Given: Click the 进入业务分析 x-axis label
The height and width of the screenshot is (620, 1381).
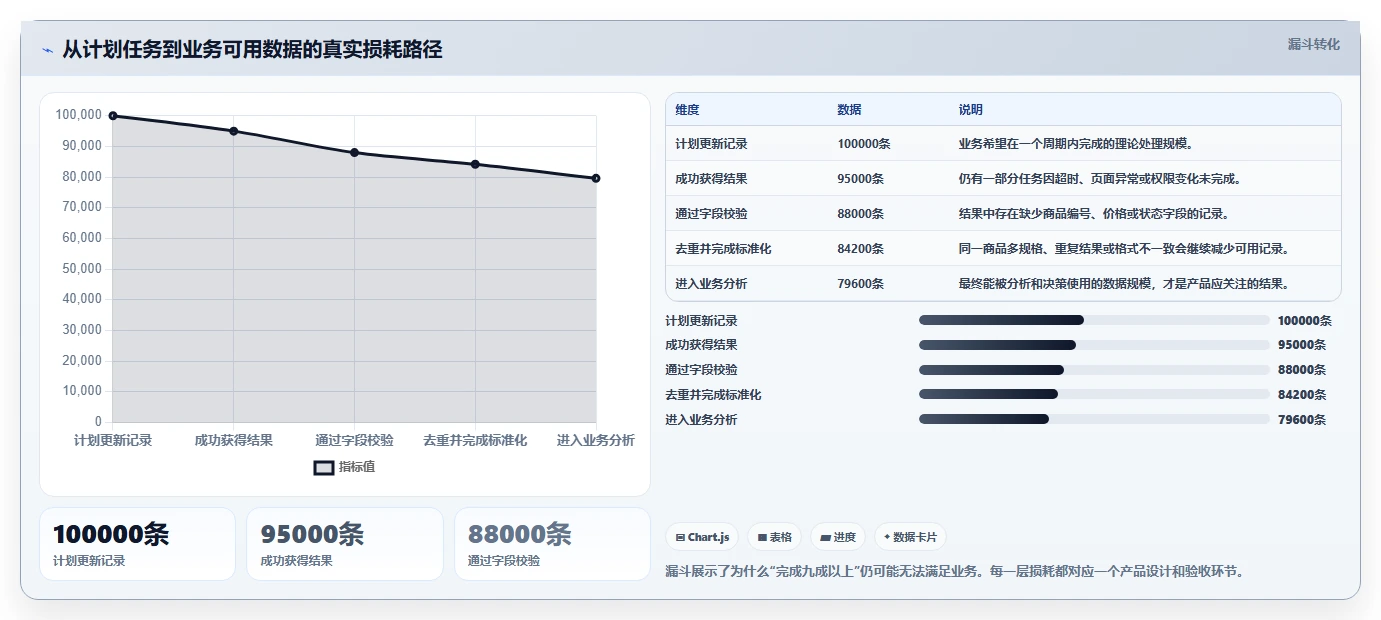Looking at the screenshot, I should pyautogui.click(x=596, y=440).
